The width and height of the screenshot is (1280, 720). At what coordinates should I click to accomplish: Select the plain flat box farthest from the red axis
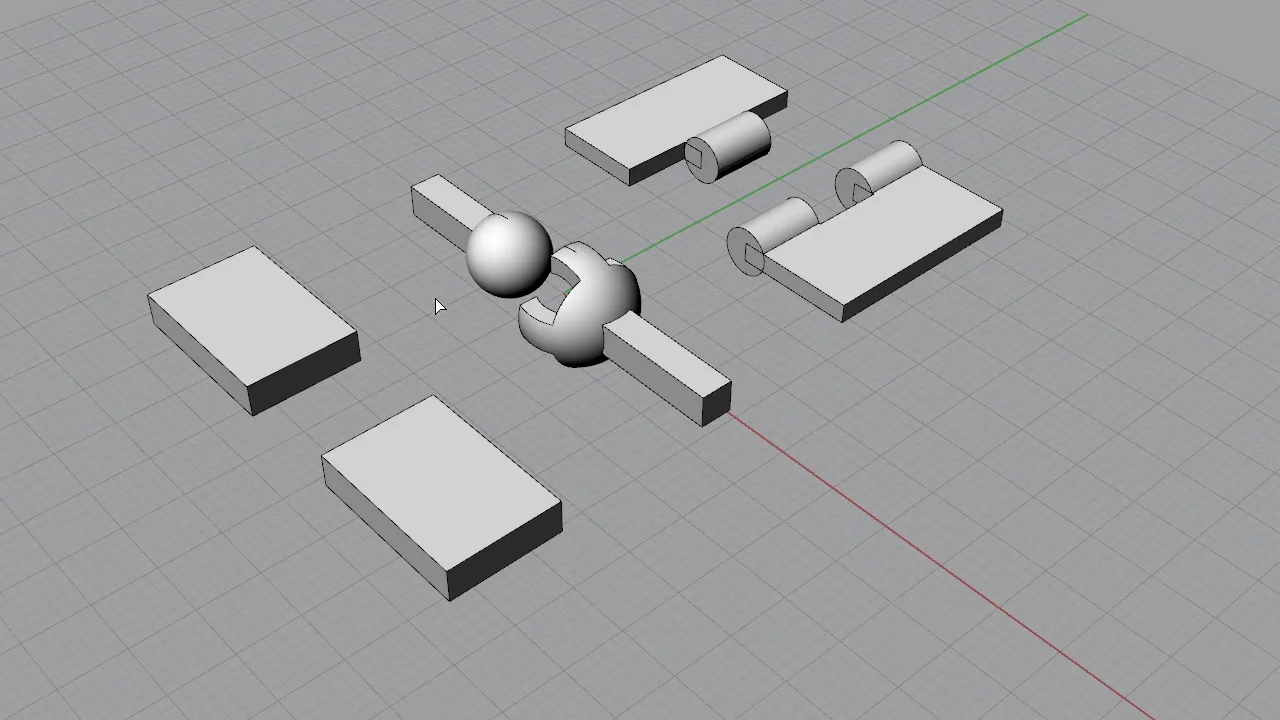pos(253,330)
